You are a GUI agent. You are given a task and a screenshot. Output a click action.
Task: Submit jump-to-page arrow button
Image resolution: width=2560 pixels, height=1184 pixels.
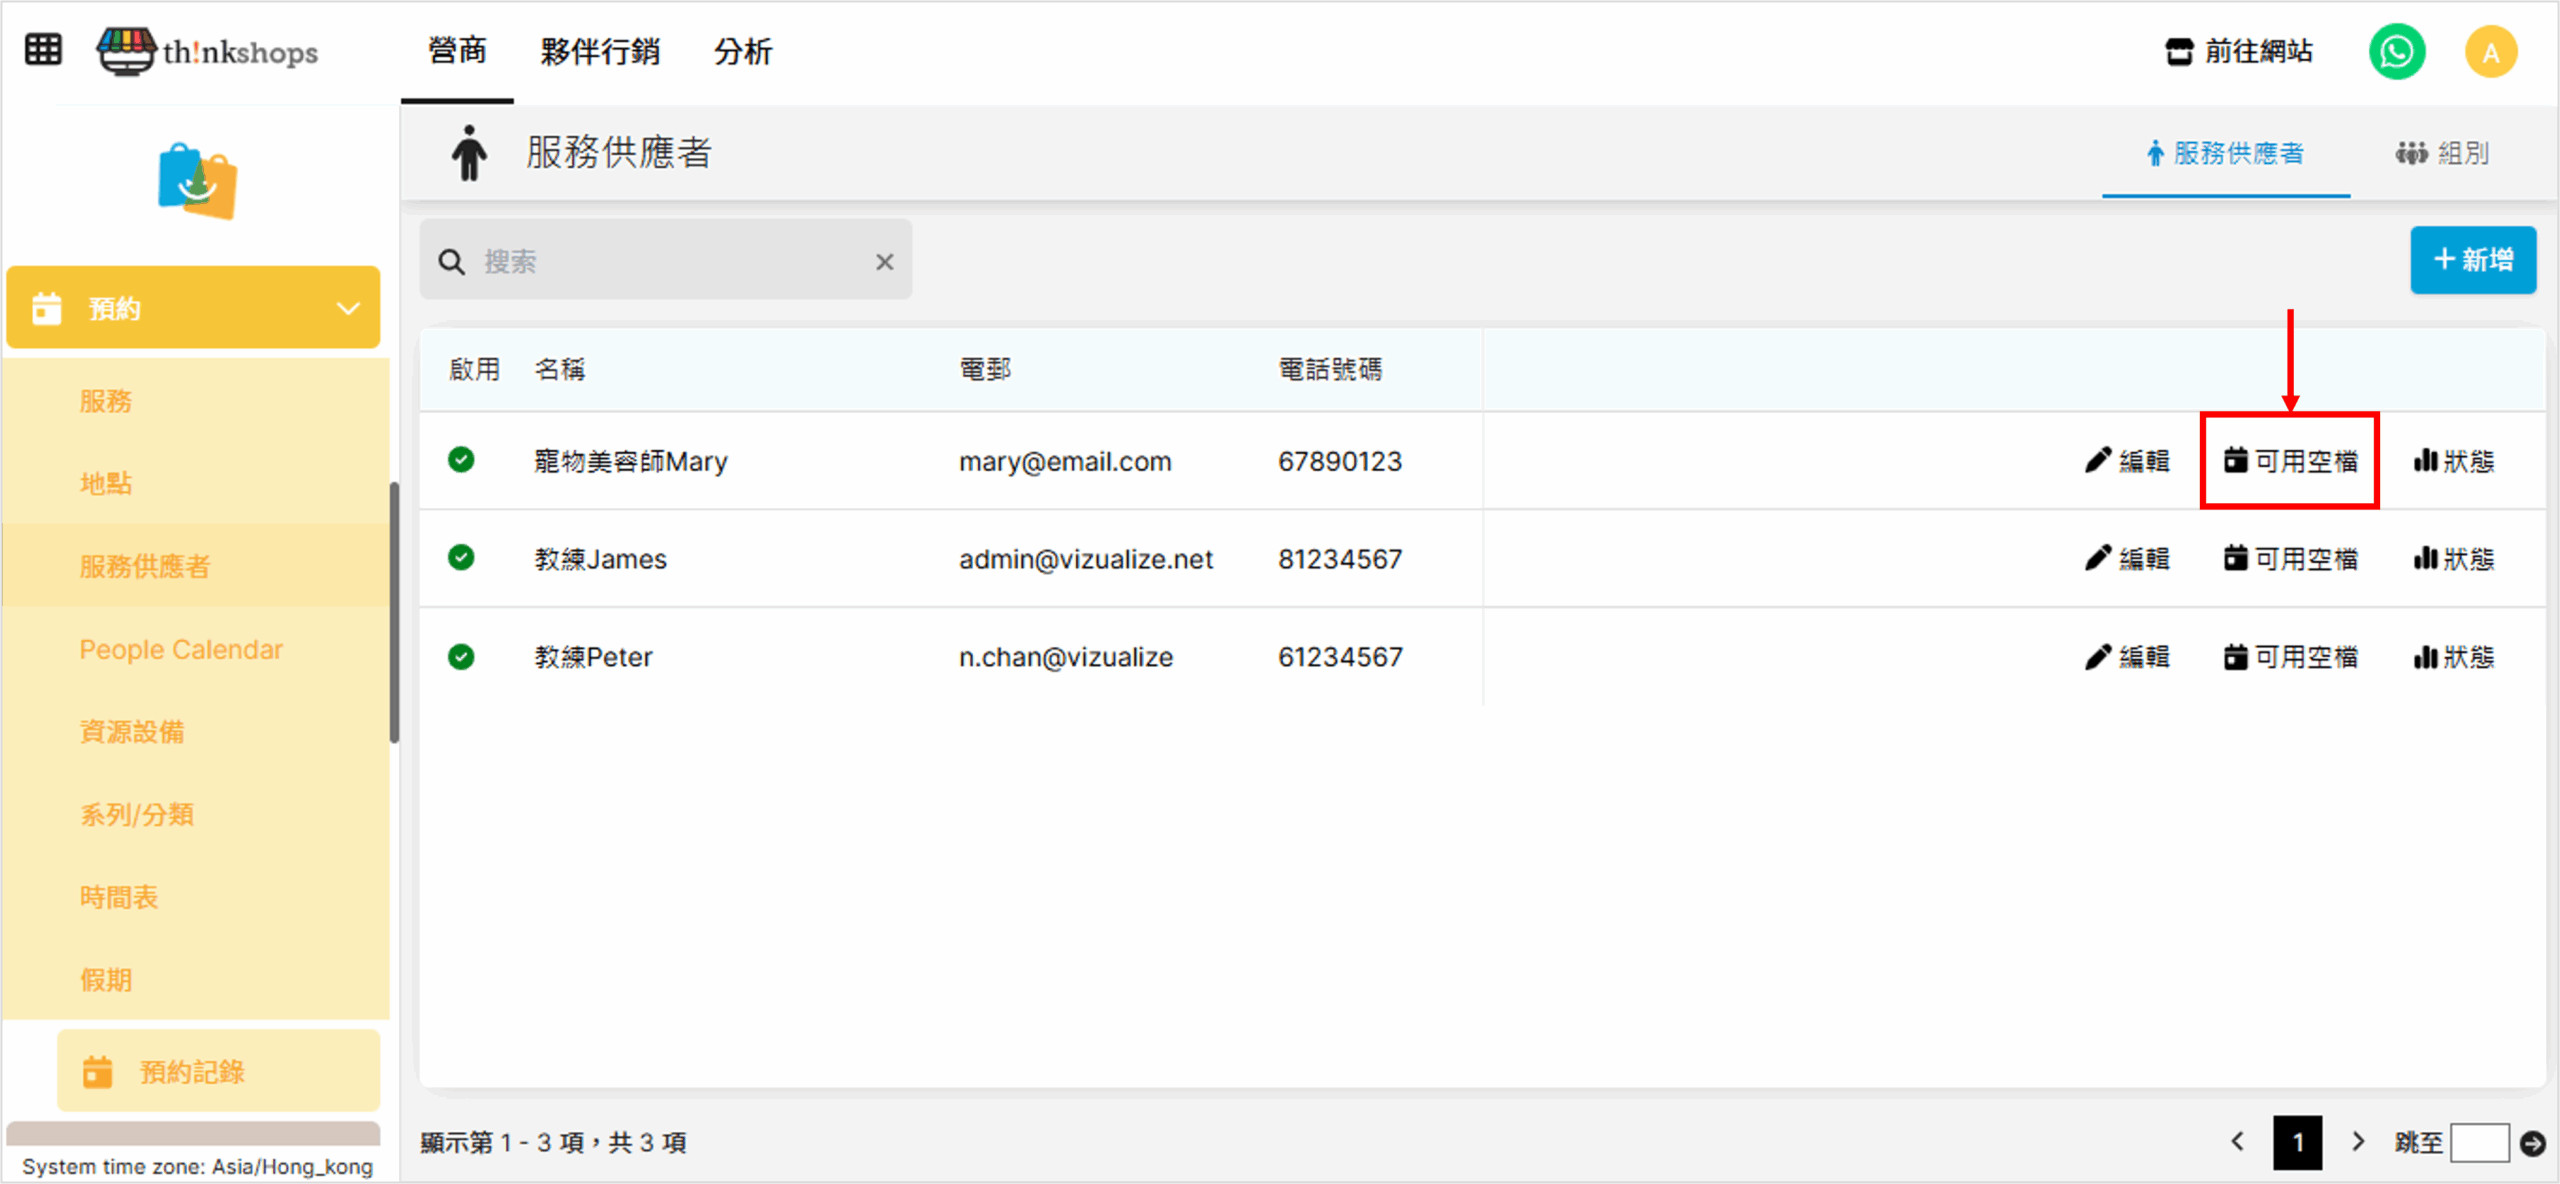(2532, 1143)
